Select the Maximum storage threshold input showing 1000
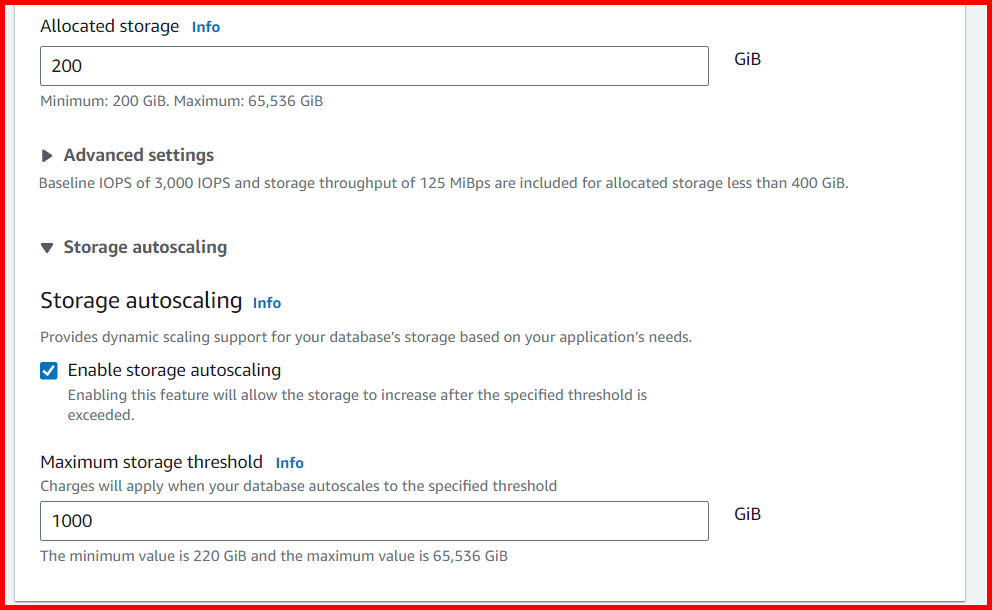 point(374,520)
